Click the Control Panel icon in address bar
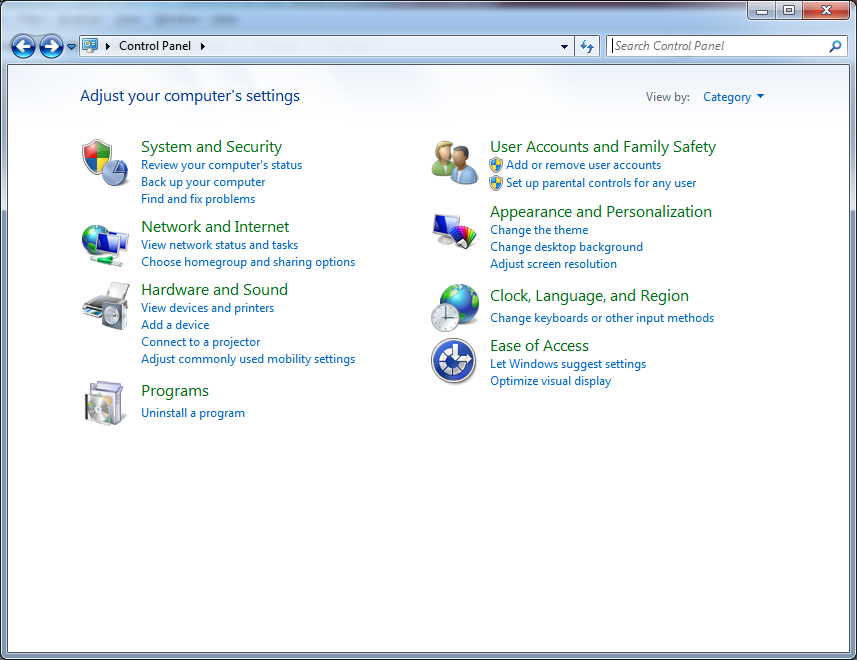This screenshot has height=660, width=857. point(90,45)
